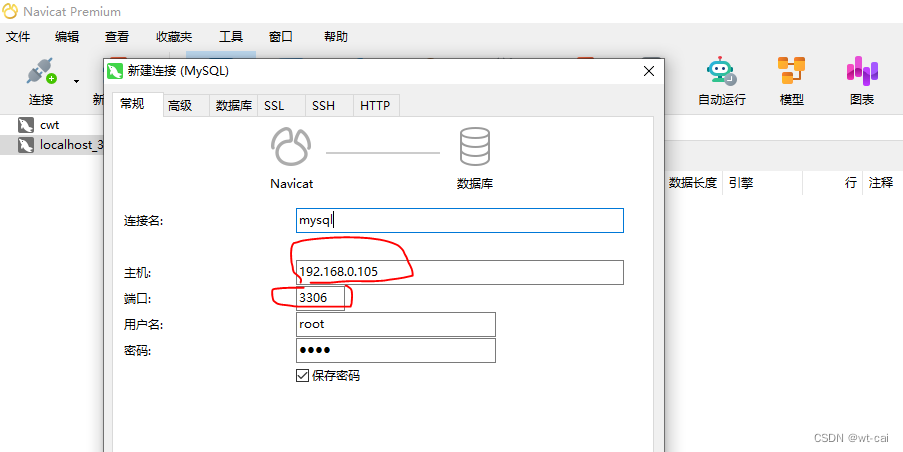This screenshot has height=452, width=903.
Task: Open the 编辑 menu
Action: pyautogui.click(x=67, y=37)
